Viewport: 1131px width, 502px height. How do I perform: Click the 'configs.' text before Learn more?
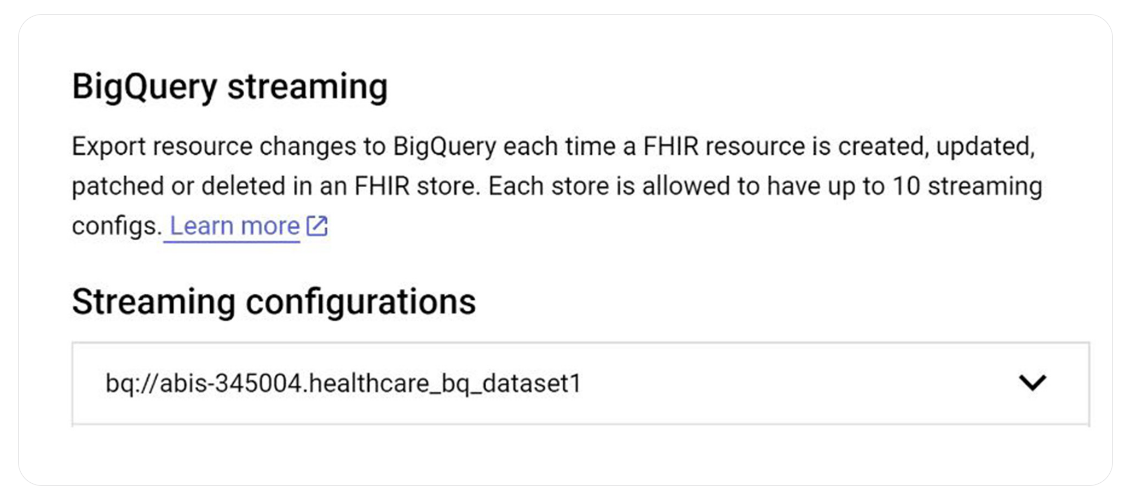115,227
